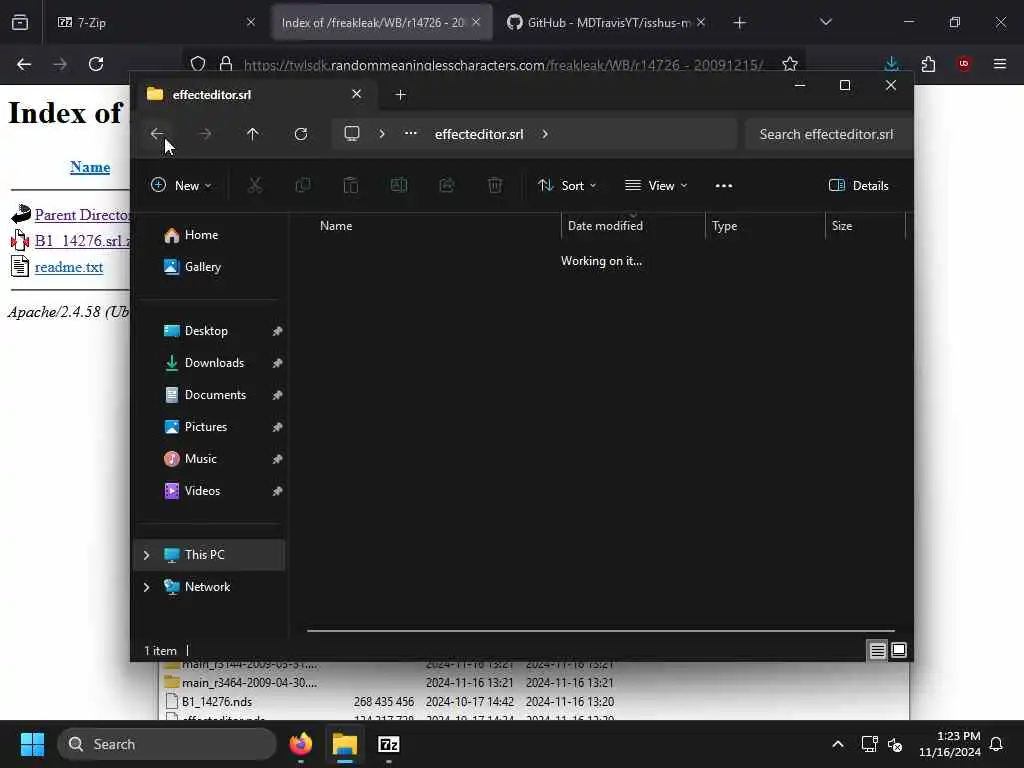Open the Firefox extensions puzzle icon
Screen dimensions: 1024x768
tap(928, 64)
